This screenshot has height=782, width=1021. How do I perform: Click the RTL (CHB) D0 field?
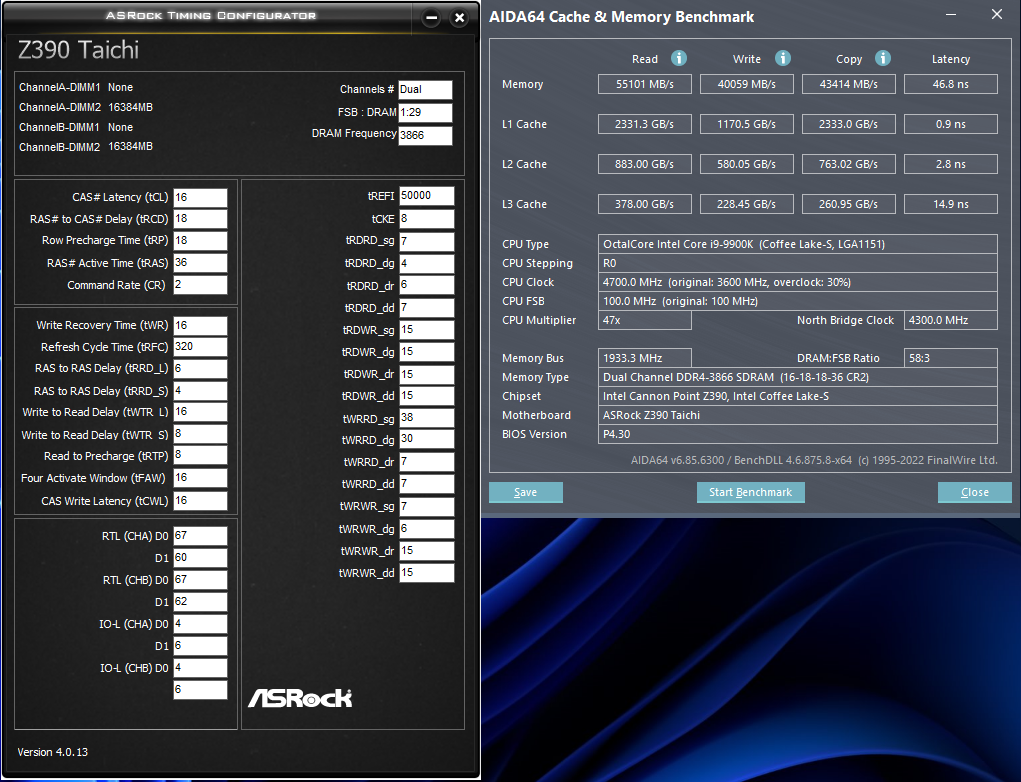[200, 580]
